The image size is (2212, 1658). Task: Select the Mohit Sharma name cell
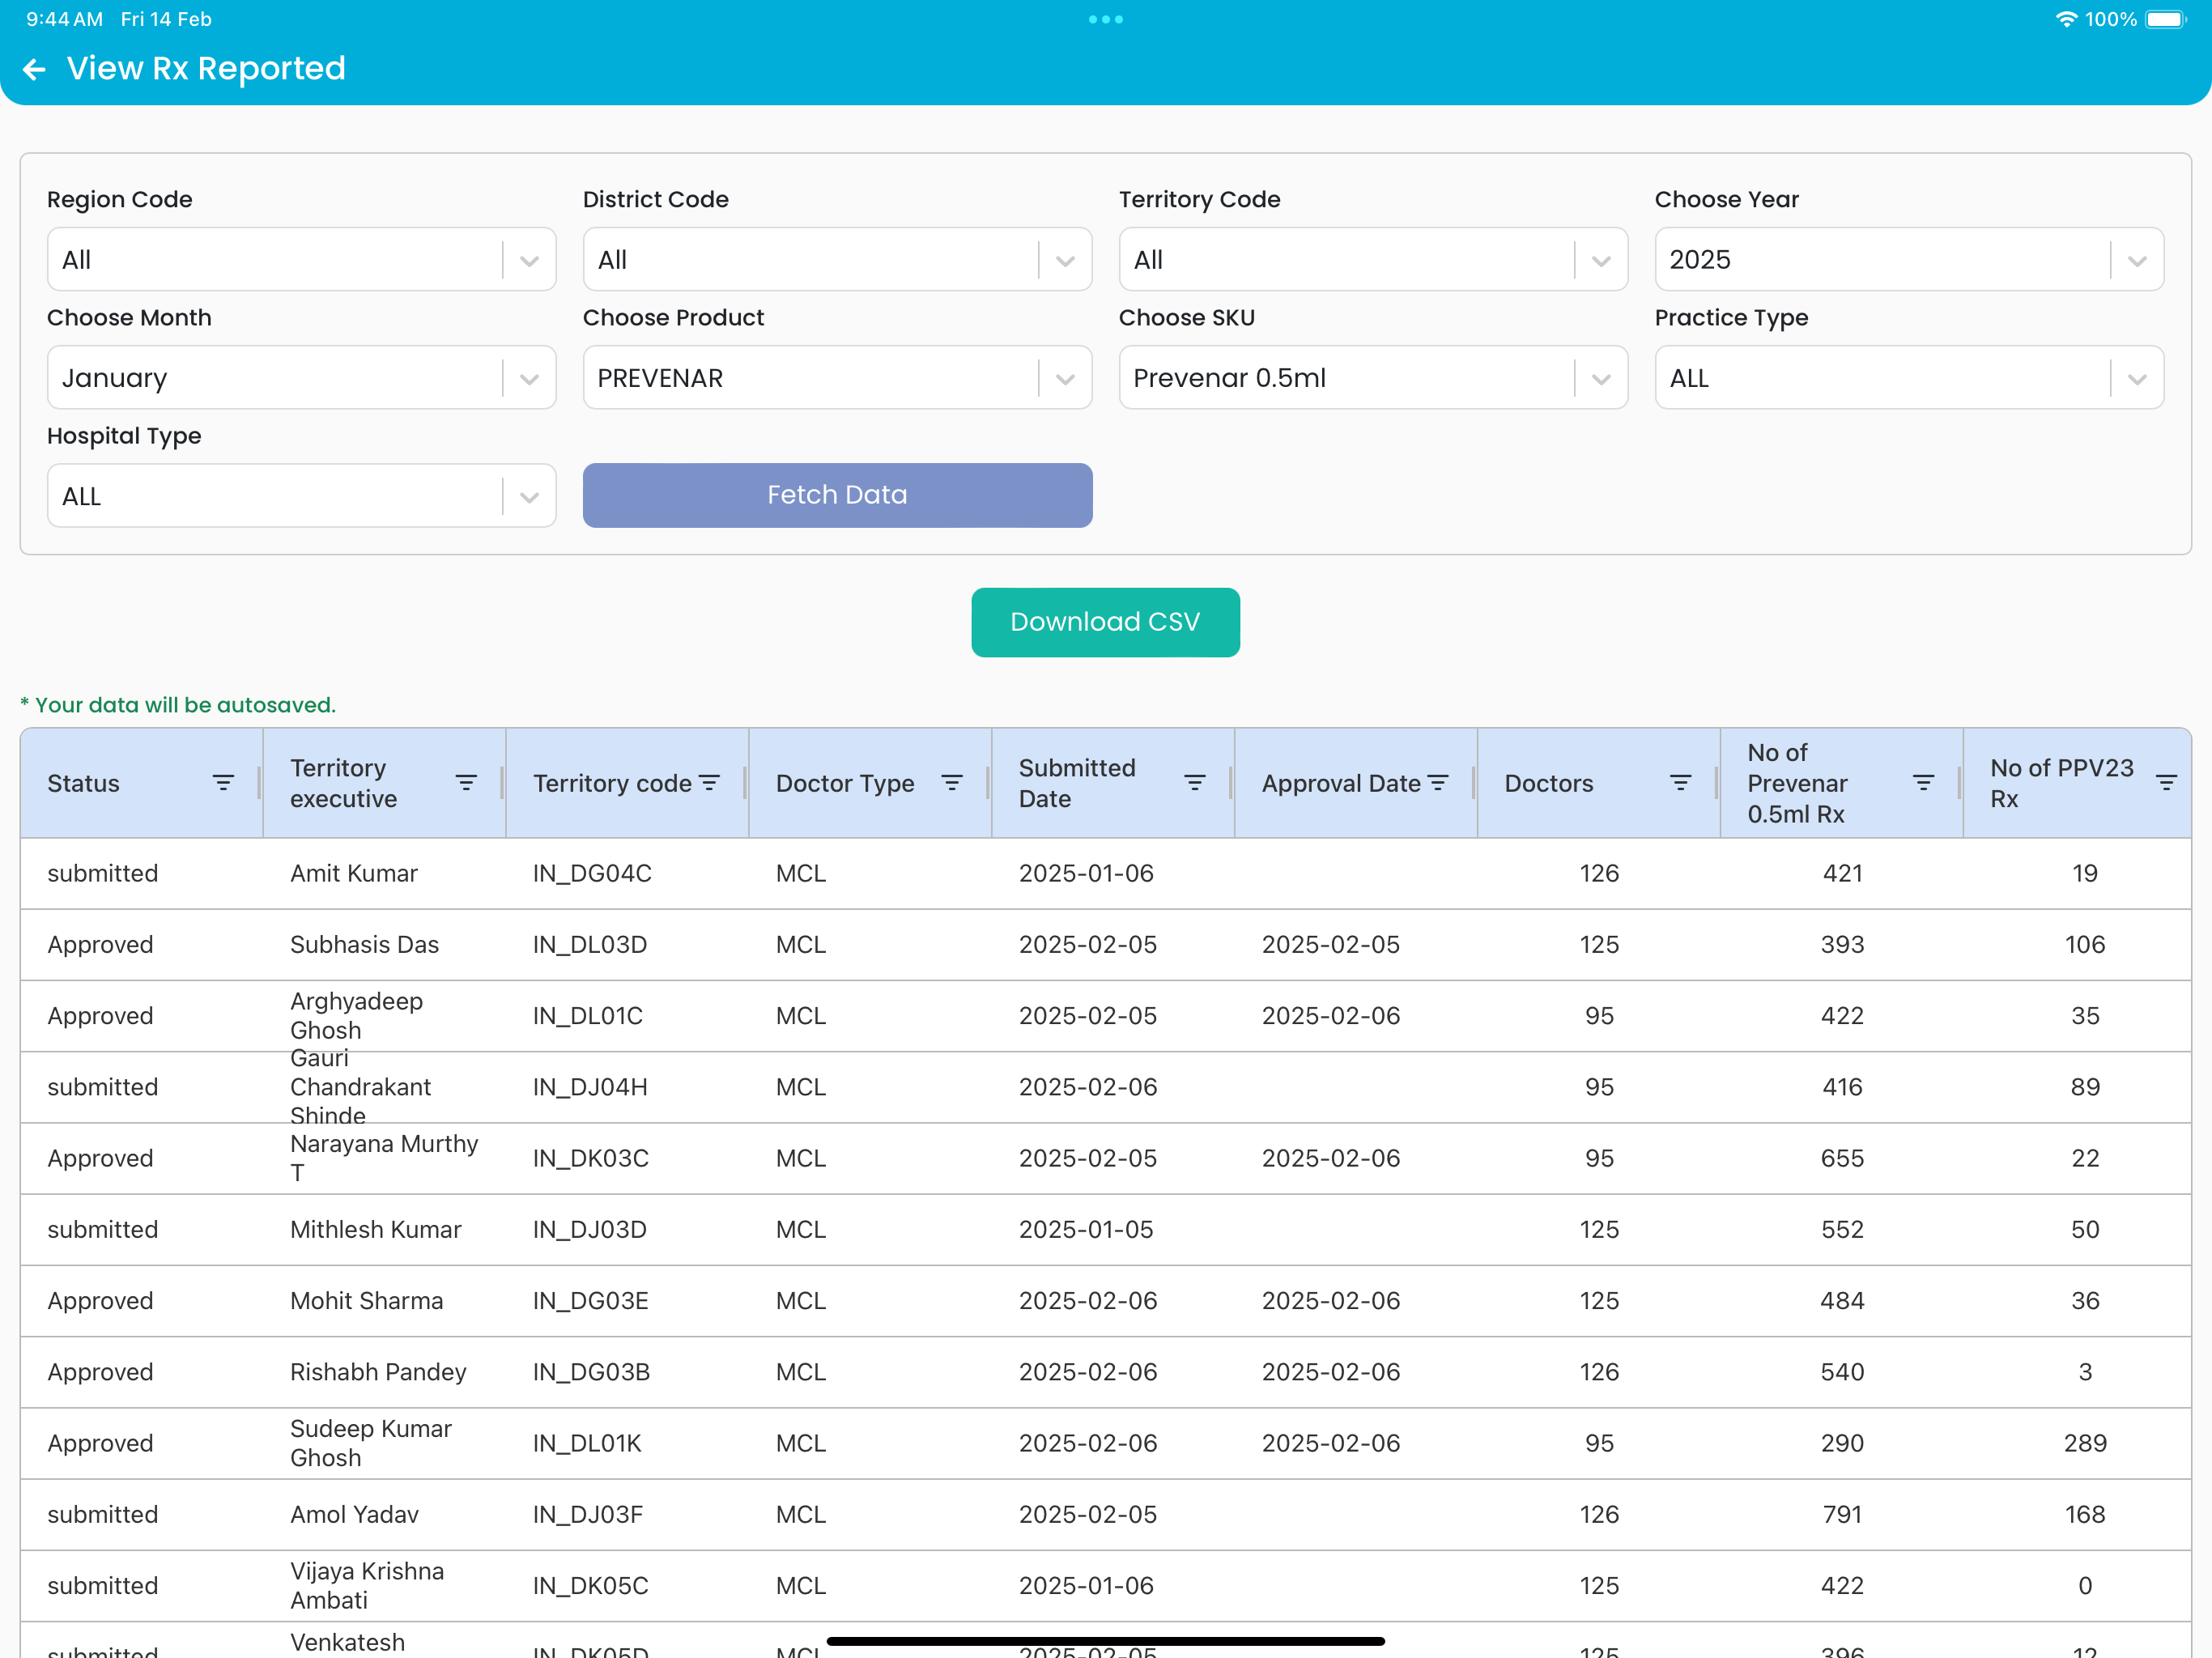point(366,1300)
